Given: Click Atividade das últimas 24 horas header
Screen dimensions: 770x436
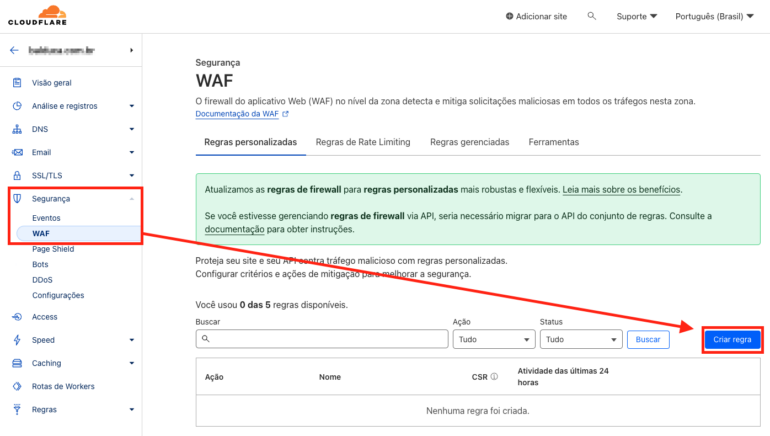Looking at the screenshot, I should pos(563,377).
